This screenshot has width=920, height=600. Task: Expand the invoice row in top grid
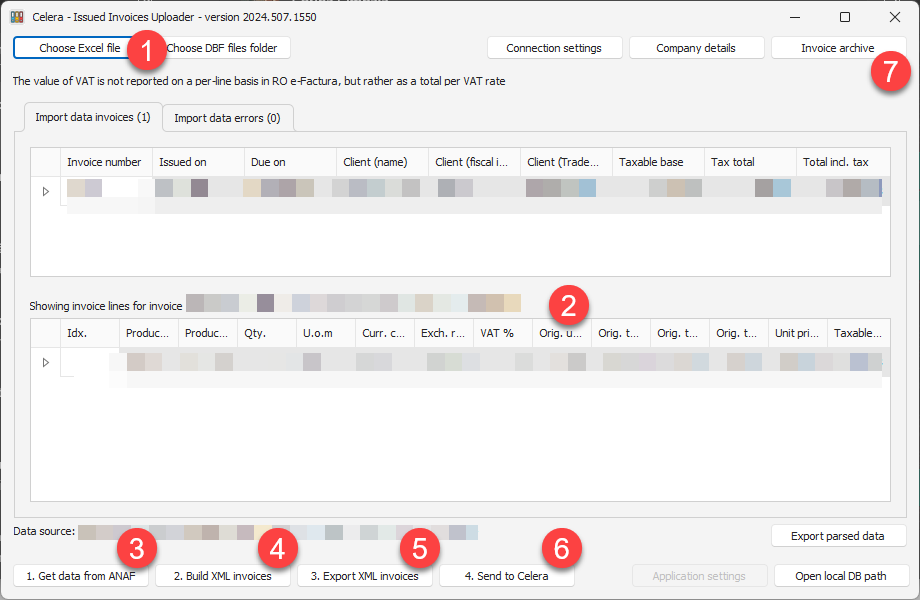point(46,192)
